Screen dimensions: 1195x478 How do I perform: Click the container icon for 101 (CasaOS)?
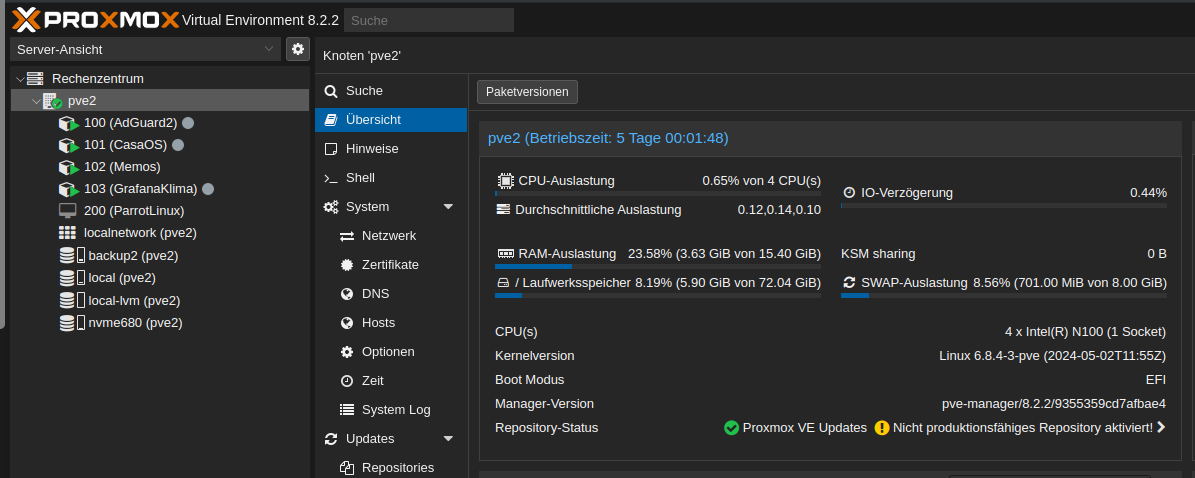[x=69, y=145]
